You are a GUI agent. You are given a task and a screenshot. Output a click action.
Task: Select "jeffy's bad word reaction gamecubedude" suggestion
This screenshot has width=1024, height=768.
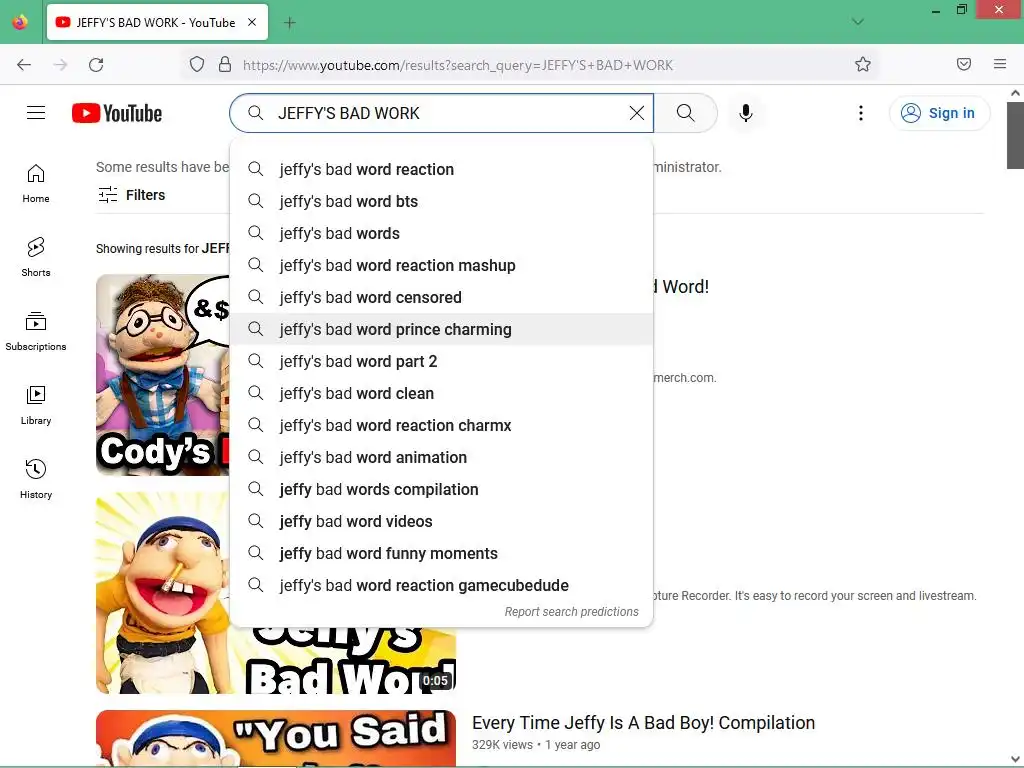pyautogui.click(x=441, y=585)
